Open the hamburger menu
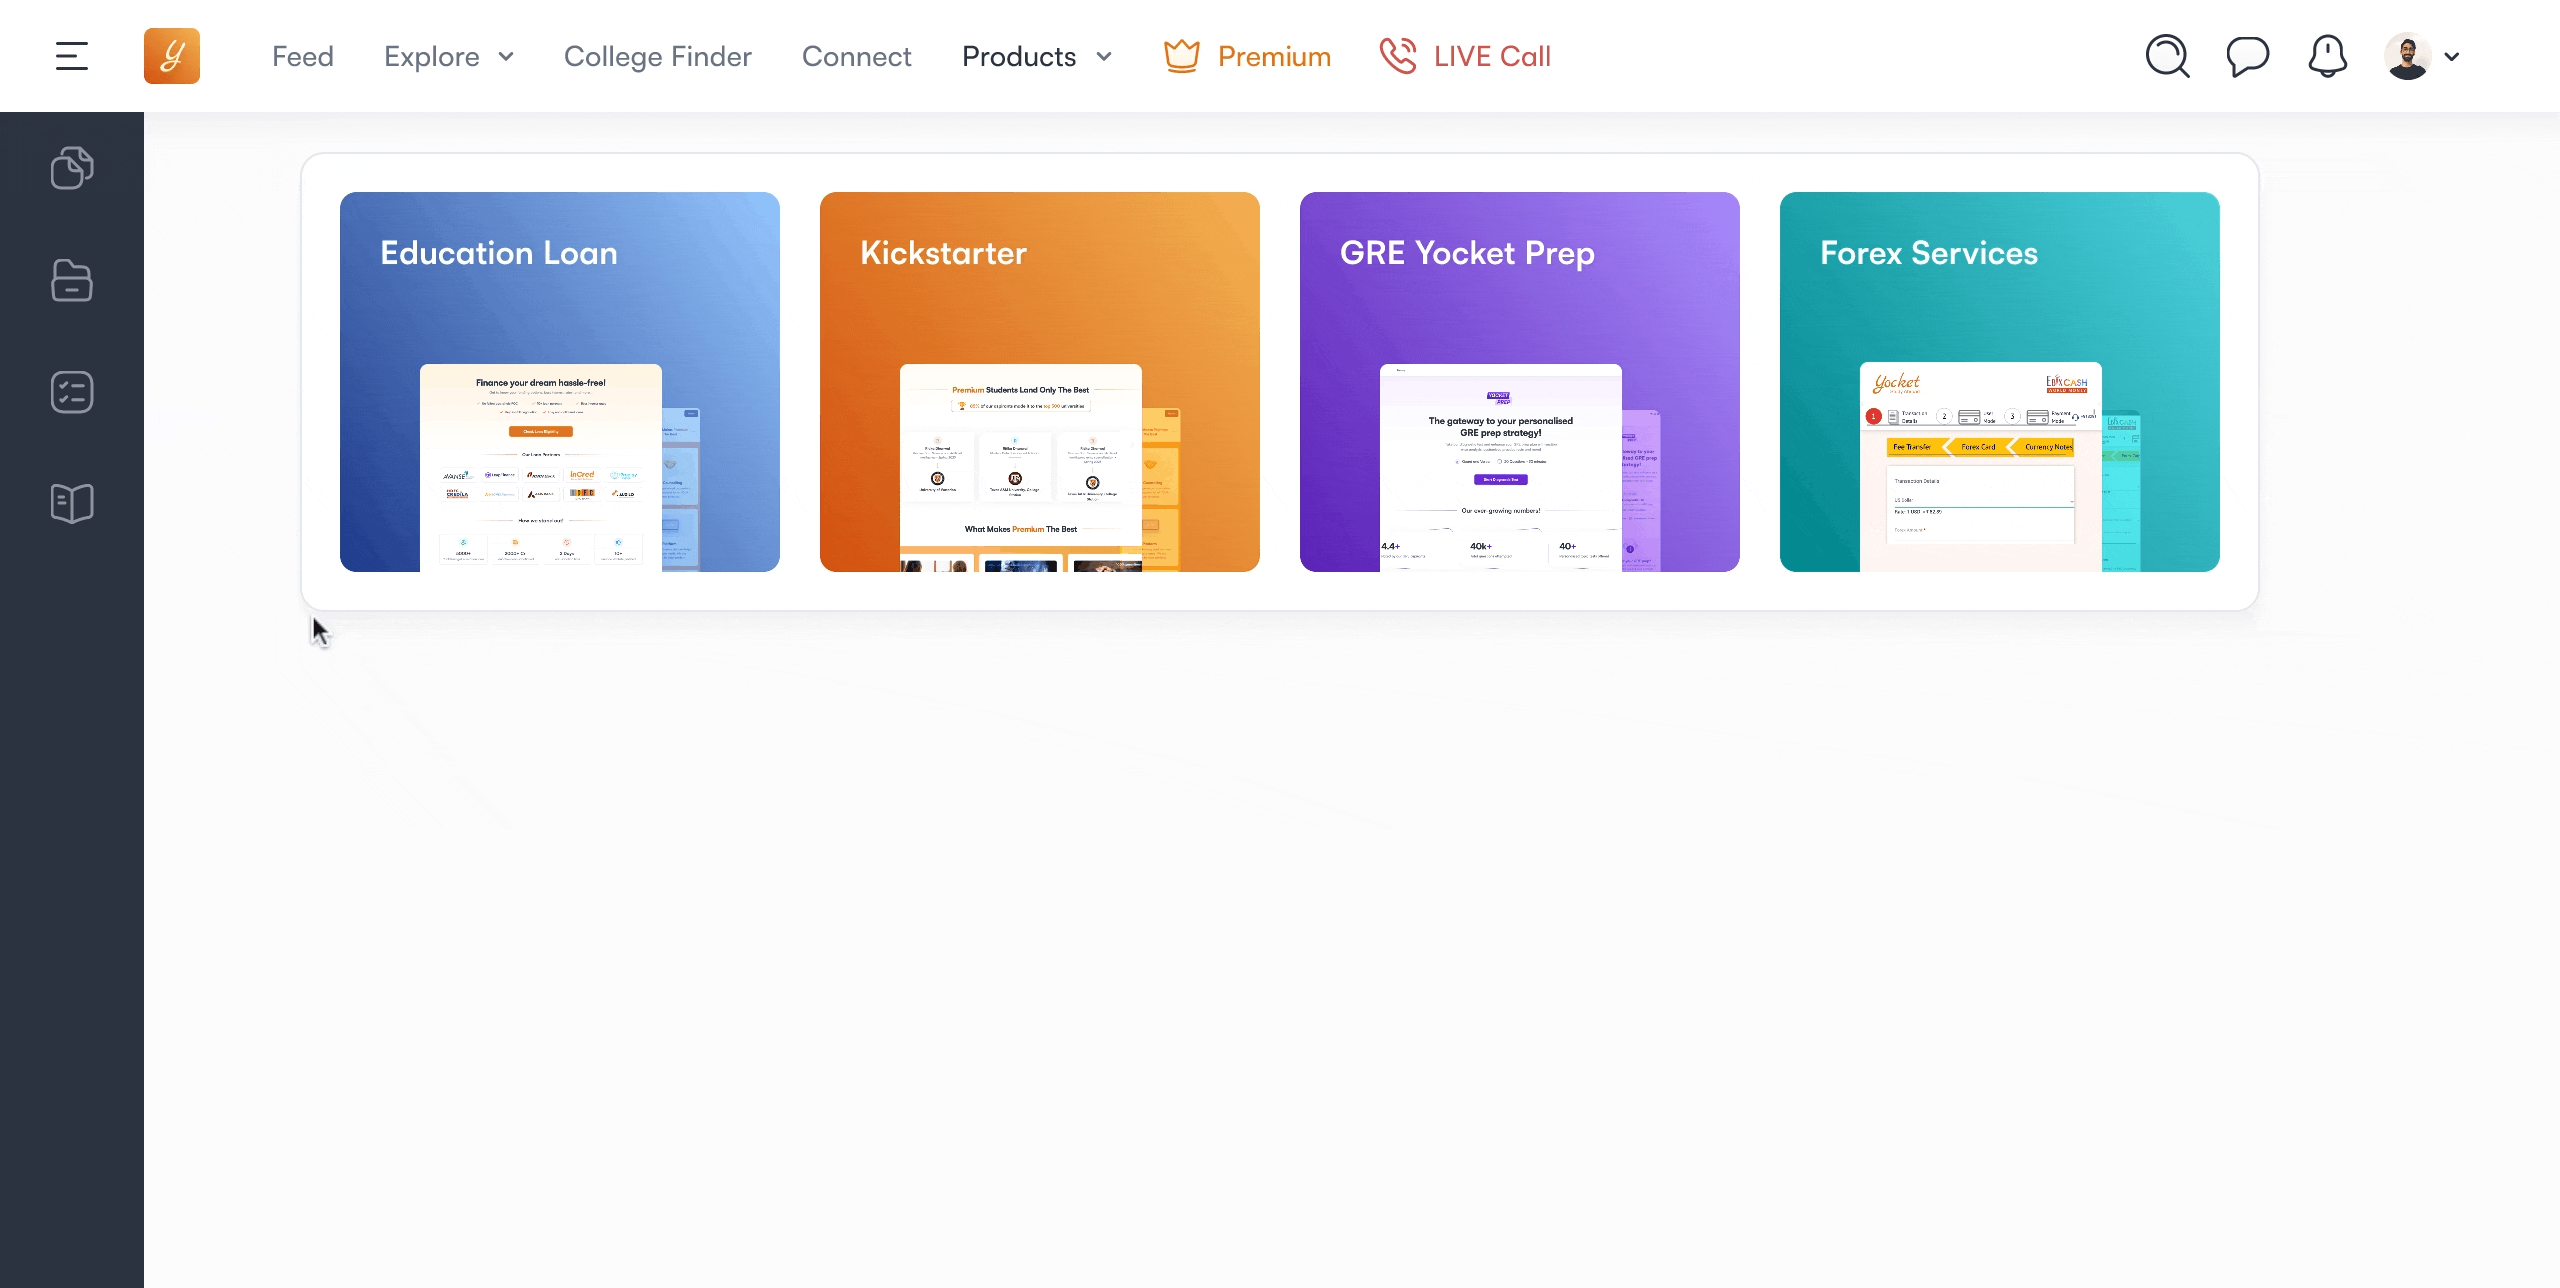Viewport: 2560px width, 1288px height. point(70,55)
